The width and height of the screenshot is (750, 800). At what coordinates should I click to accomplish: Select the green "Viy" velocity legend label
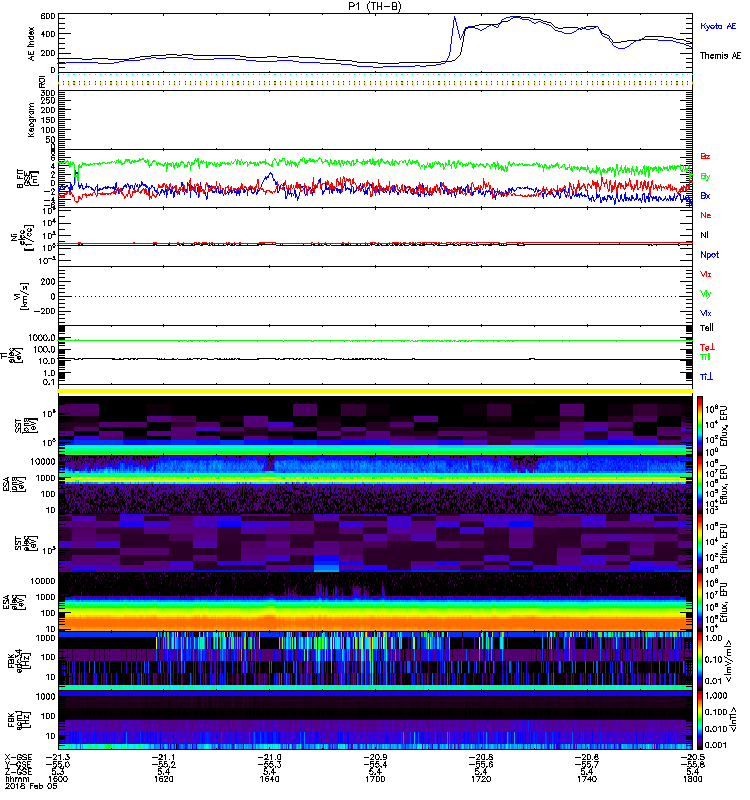pyautogui.click(x=706, y=294)
